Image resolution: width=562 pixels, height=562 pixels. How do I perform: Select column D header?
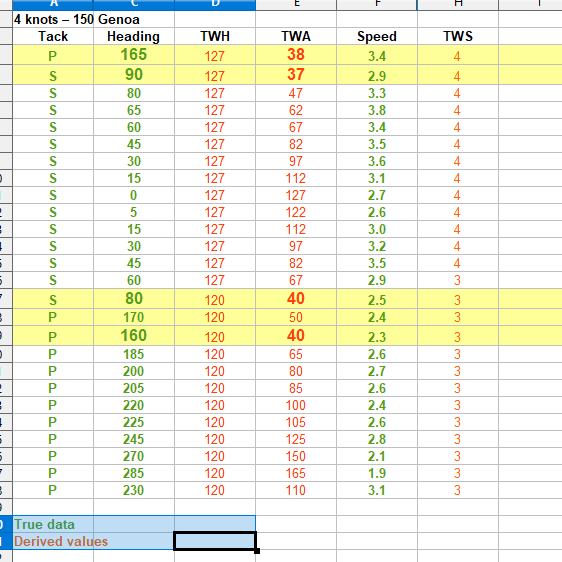(x=215, y=4)
